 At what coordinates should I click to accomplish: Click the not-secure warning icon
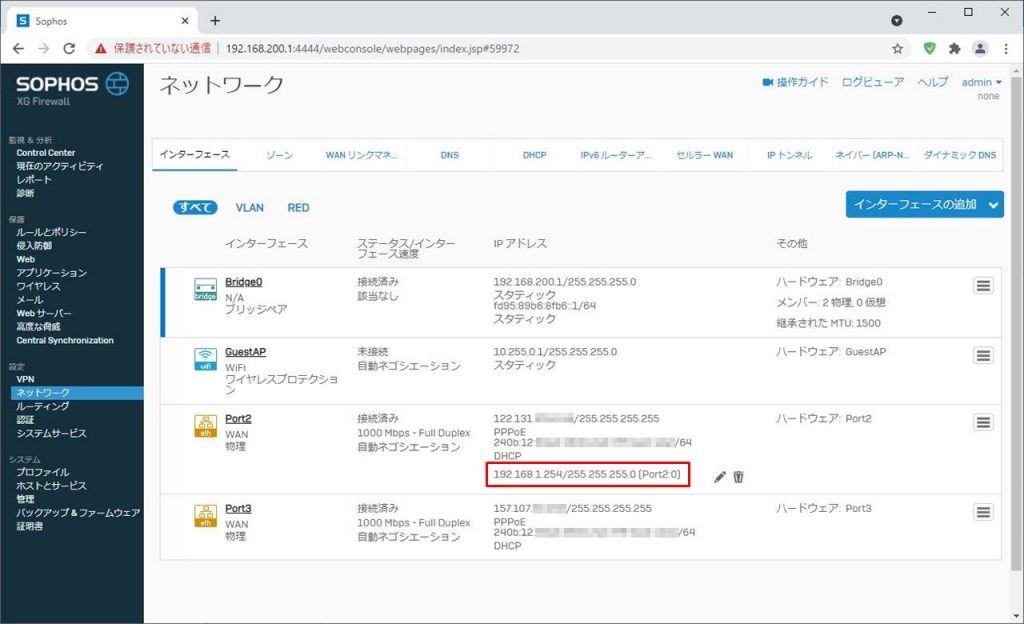[101, 48]
